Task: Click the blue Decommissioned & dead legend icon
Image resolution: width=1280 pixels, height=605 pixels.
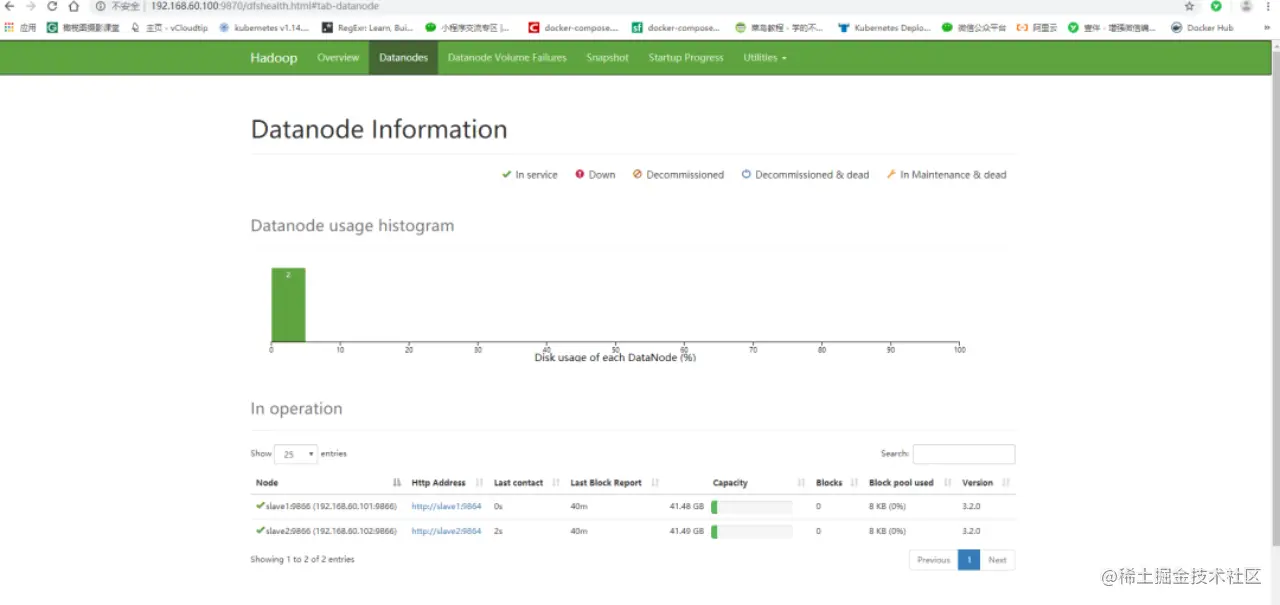Action: [x=746, y=175]
